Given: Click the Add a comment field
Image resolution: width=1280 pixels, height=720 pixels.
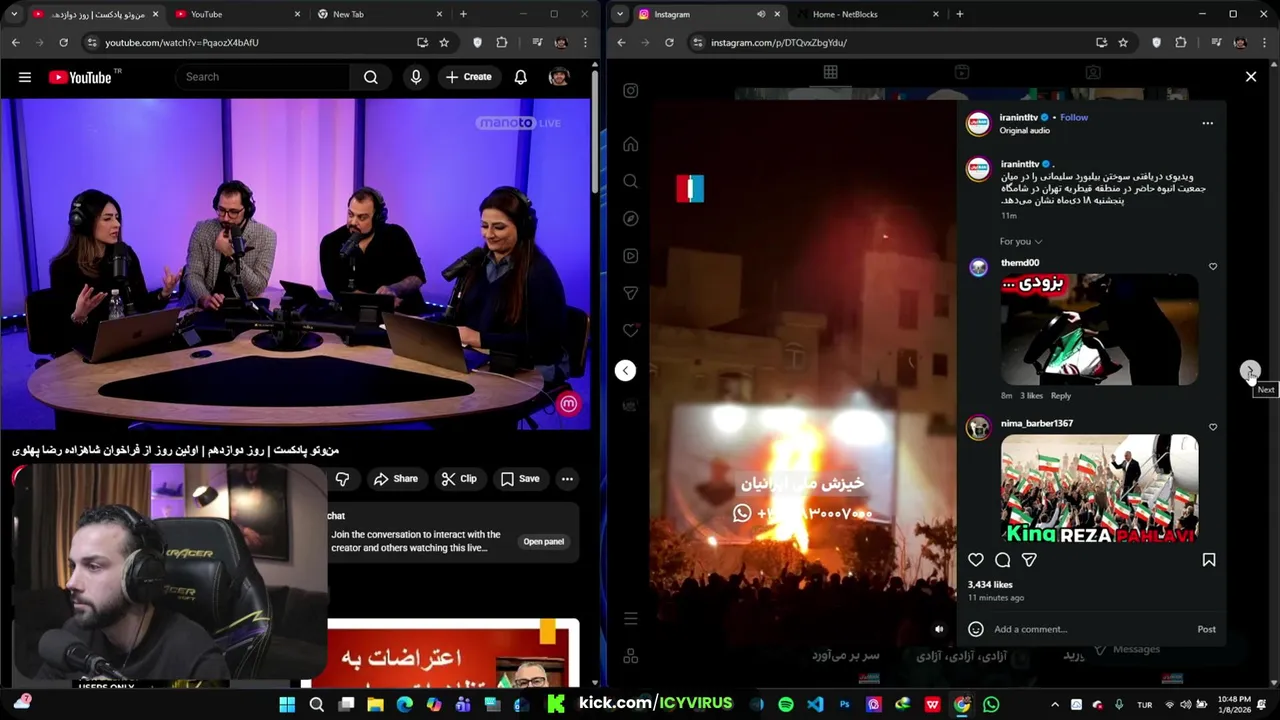Looking at the screenshot, I should click(1090, 629).
